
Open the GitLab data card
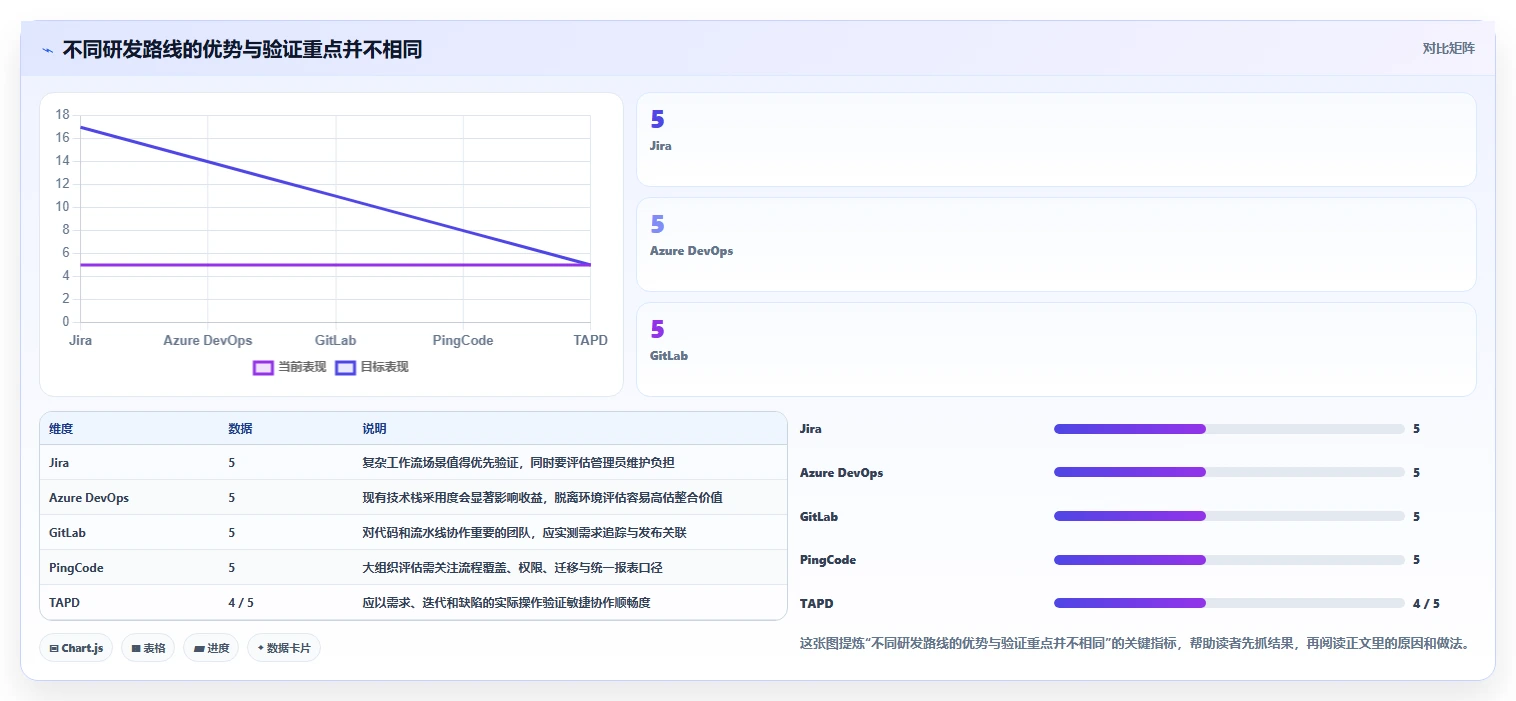click(x=1056, y=350)
